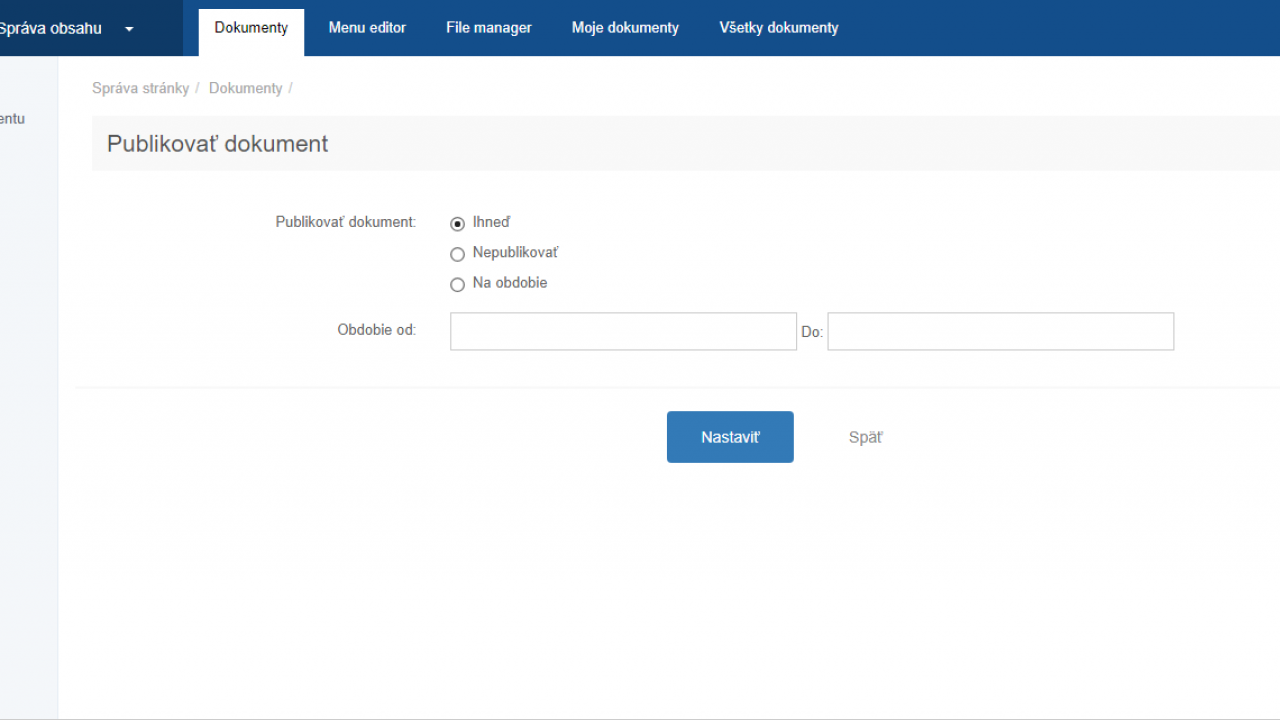This screenshot has height=720, width=1280.
Task: Click into the Do date field
Action: (1000, 331)
